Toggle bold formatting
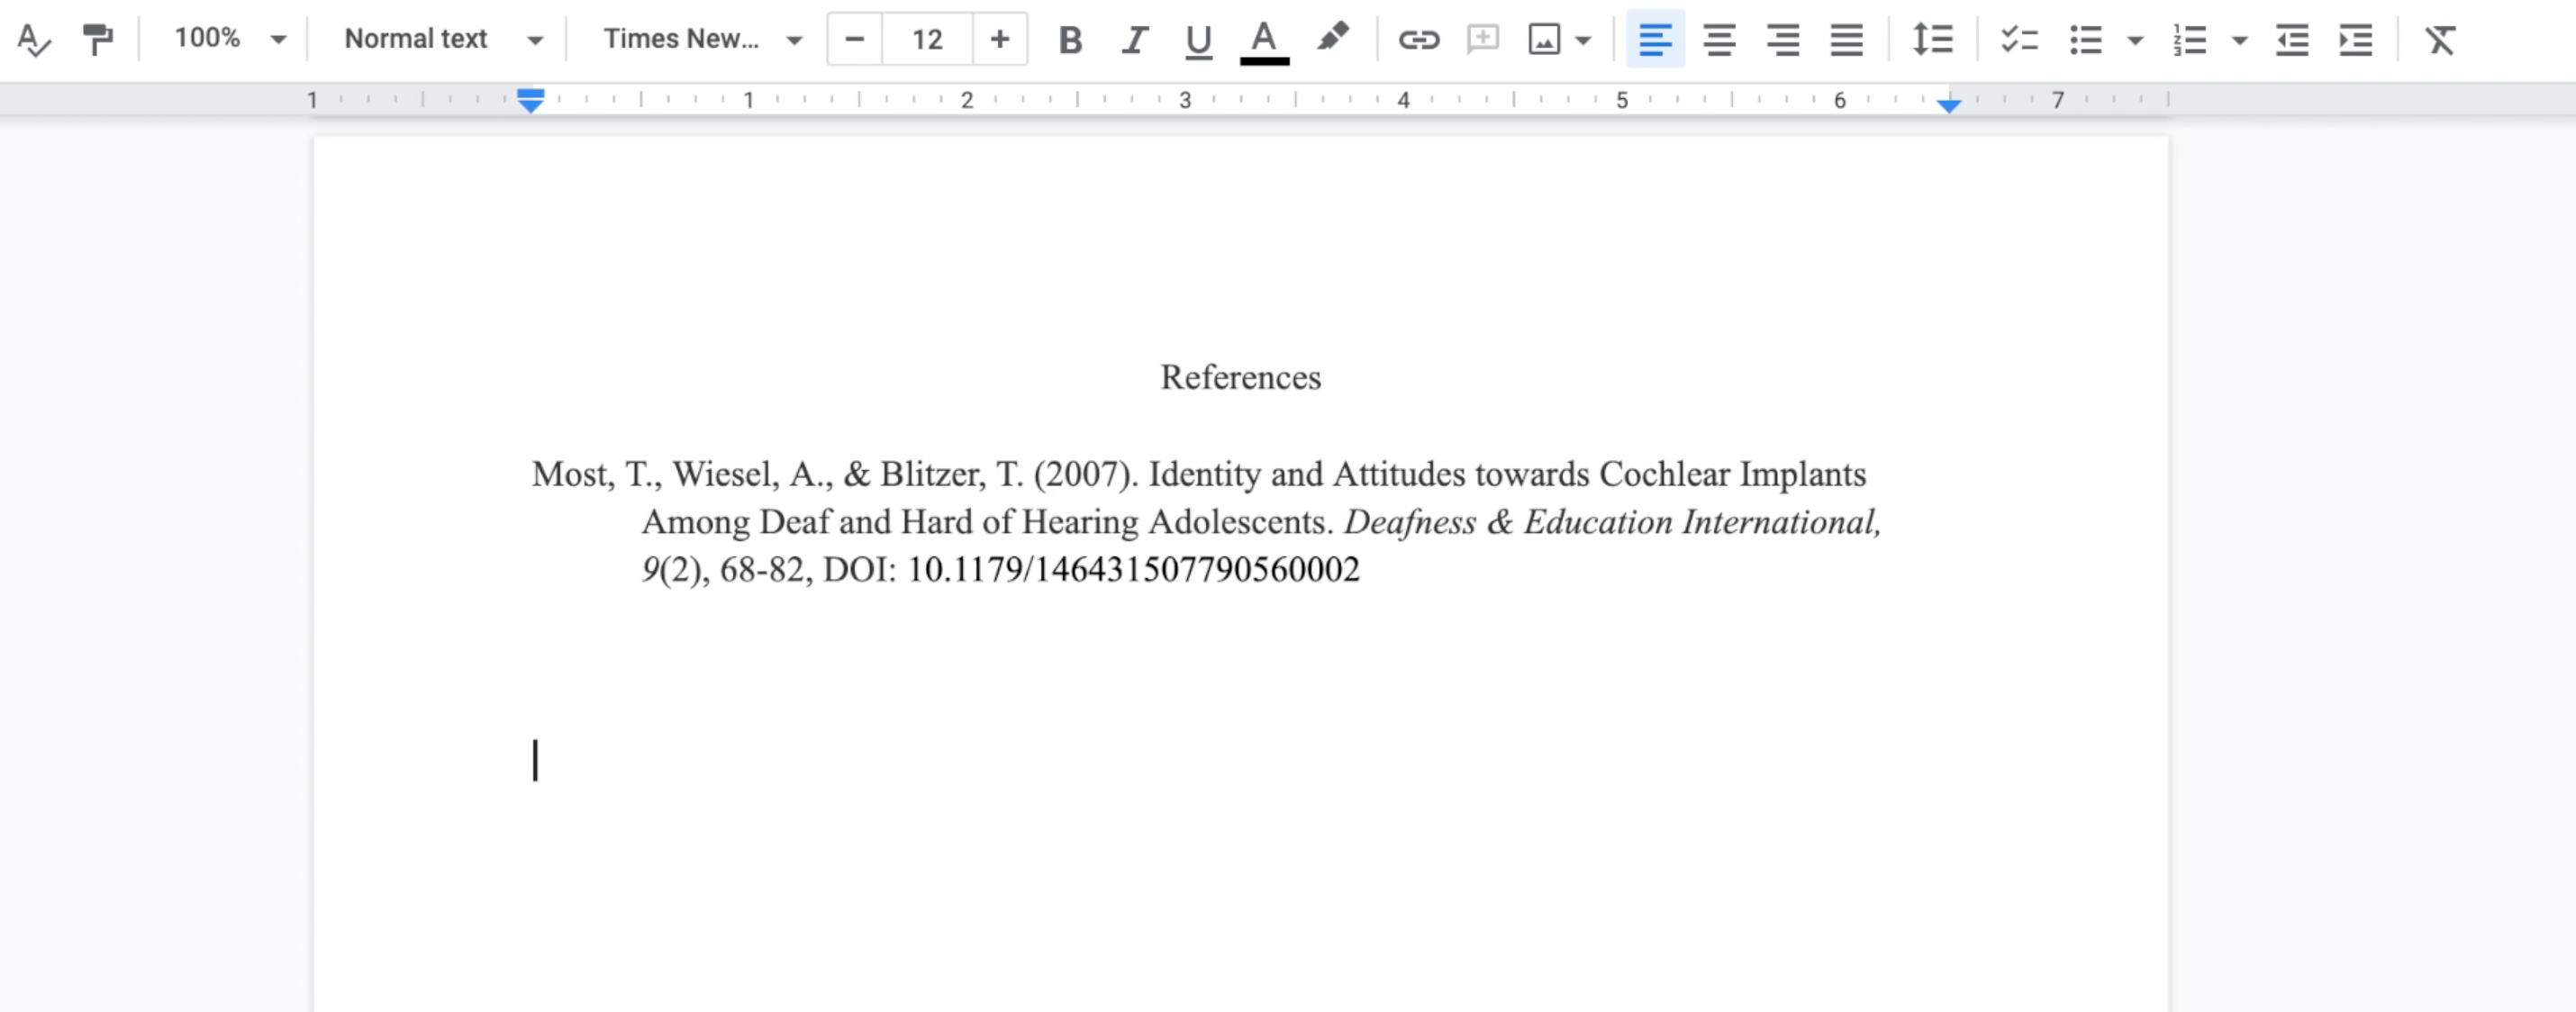This screenshot has width=2576, height=1012. 1070,40
